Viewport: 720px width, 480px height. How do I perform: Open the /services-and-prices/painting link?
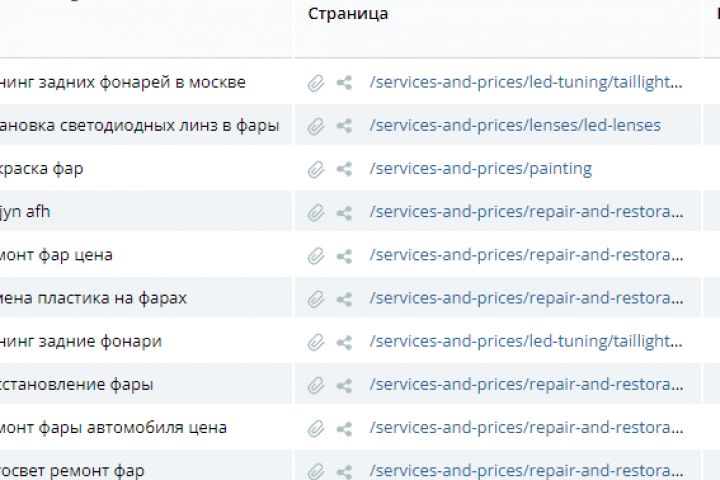click(x=480, y=169)
